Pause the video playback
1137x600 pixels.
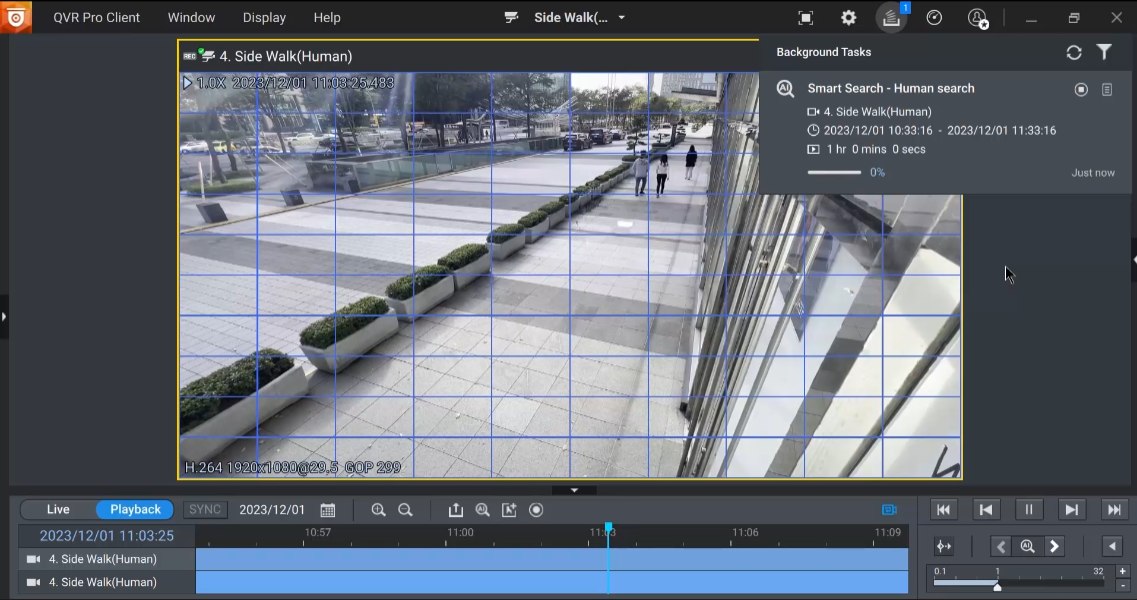pos(1028,510)
